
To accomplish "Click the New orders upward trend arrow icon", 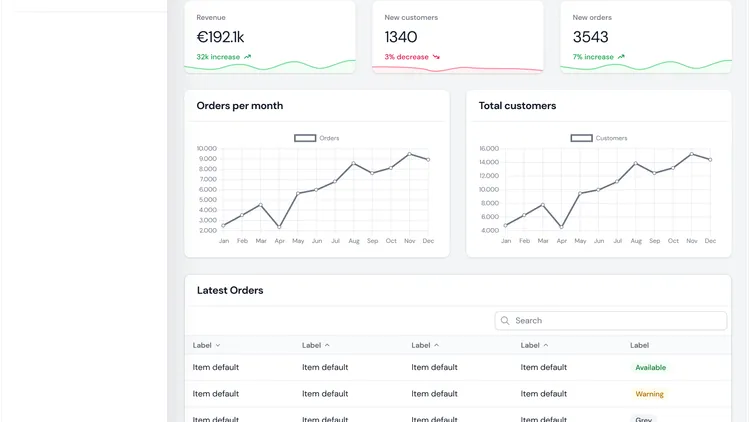I will (x=621, y=57).
